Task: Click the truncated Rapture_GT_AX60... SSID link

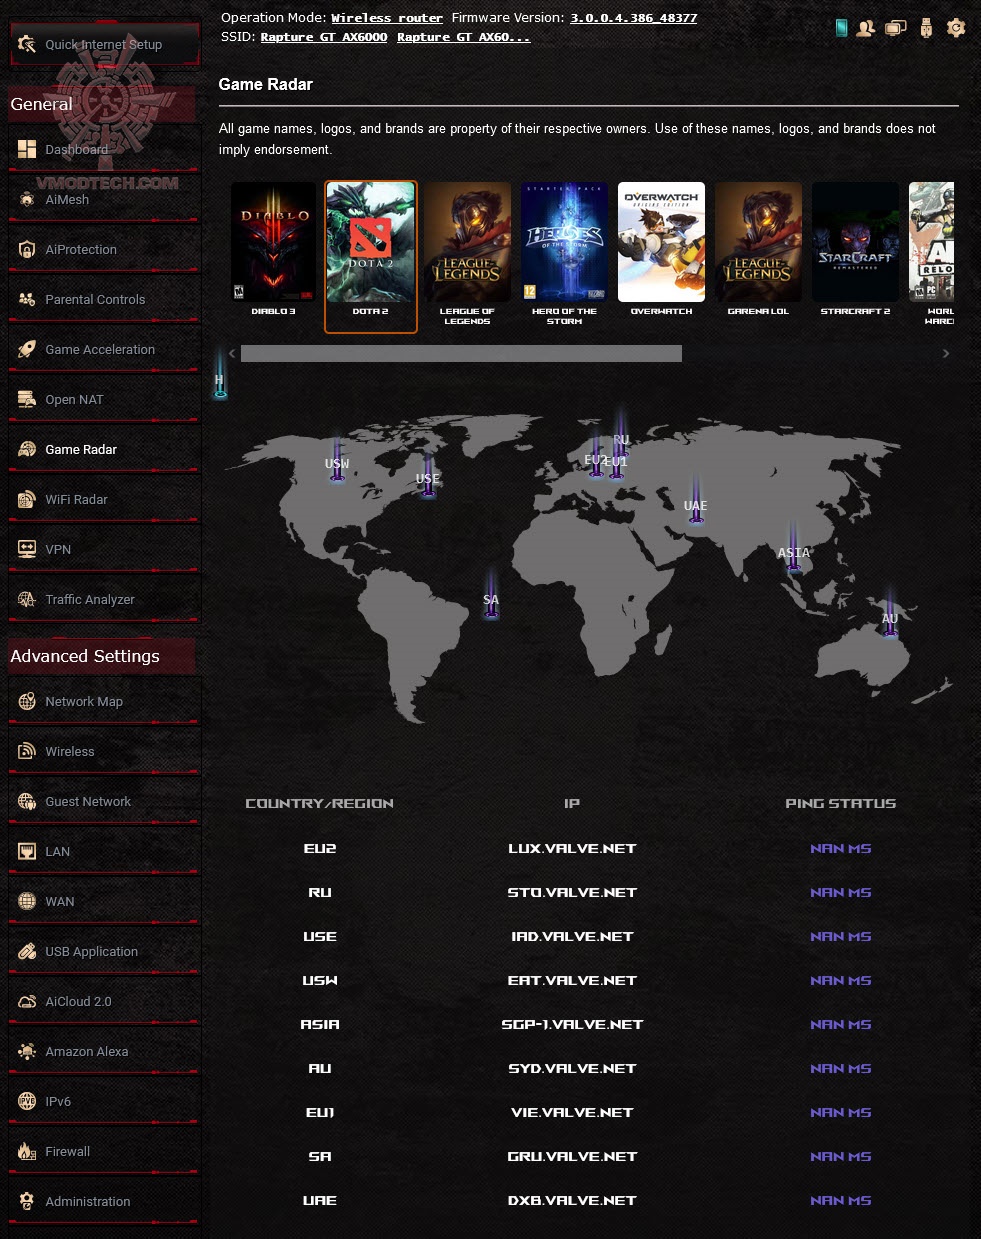Action: click(x=463, y=37)
